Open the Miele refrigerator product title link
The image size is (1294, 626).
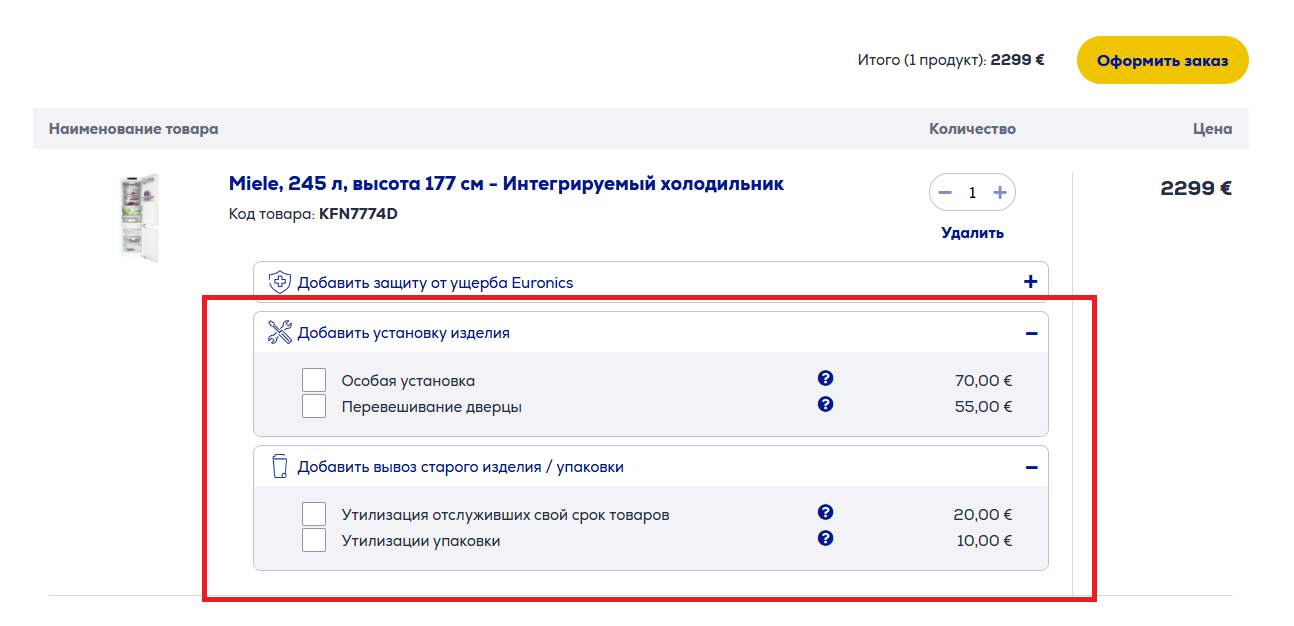(x=506, y=184)
